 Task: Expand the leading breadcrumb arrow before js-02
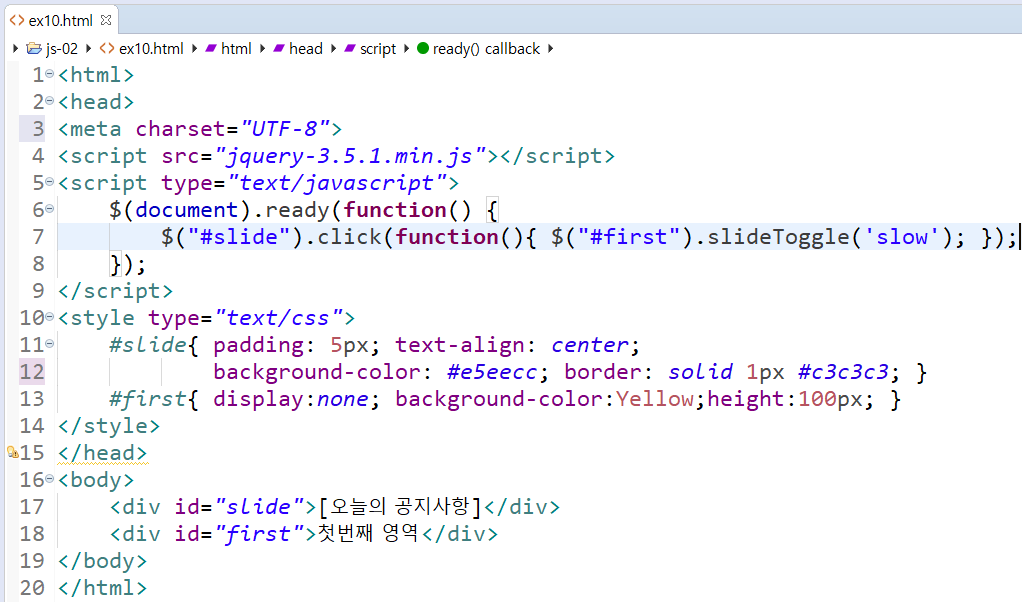[16, 49]
